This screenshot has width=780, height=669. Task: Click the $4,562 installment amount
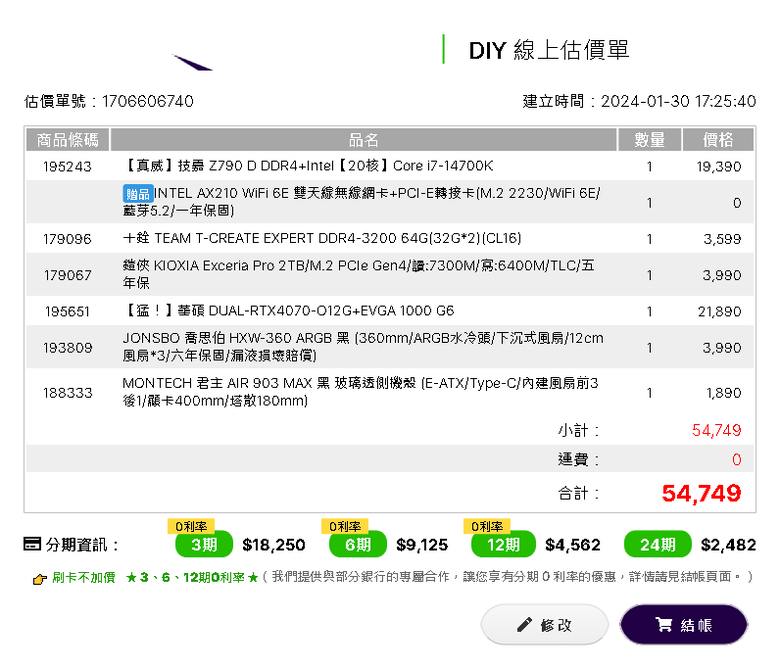pos(573,545)
